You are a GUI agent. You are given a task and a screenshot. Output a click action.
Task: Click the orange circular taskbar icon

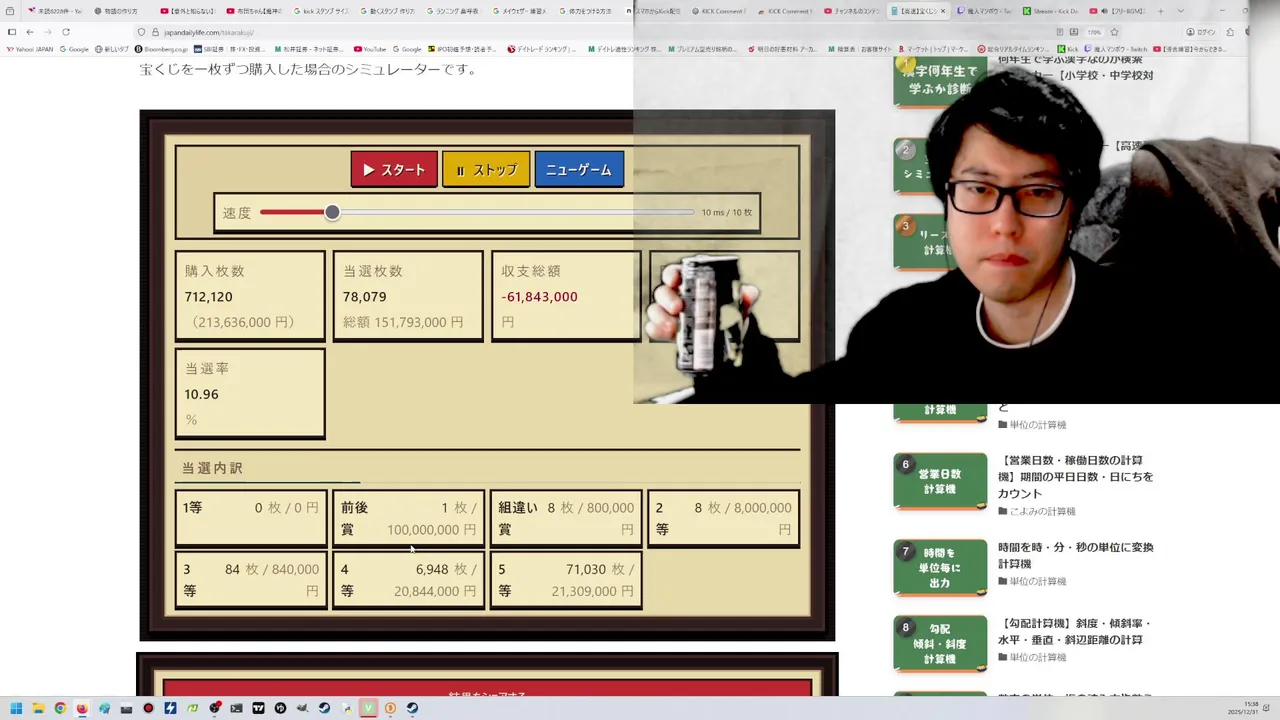coord(390,708)
